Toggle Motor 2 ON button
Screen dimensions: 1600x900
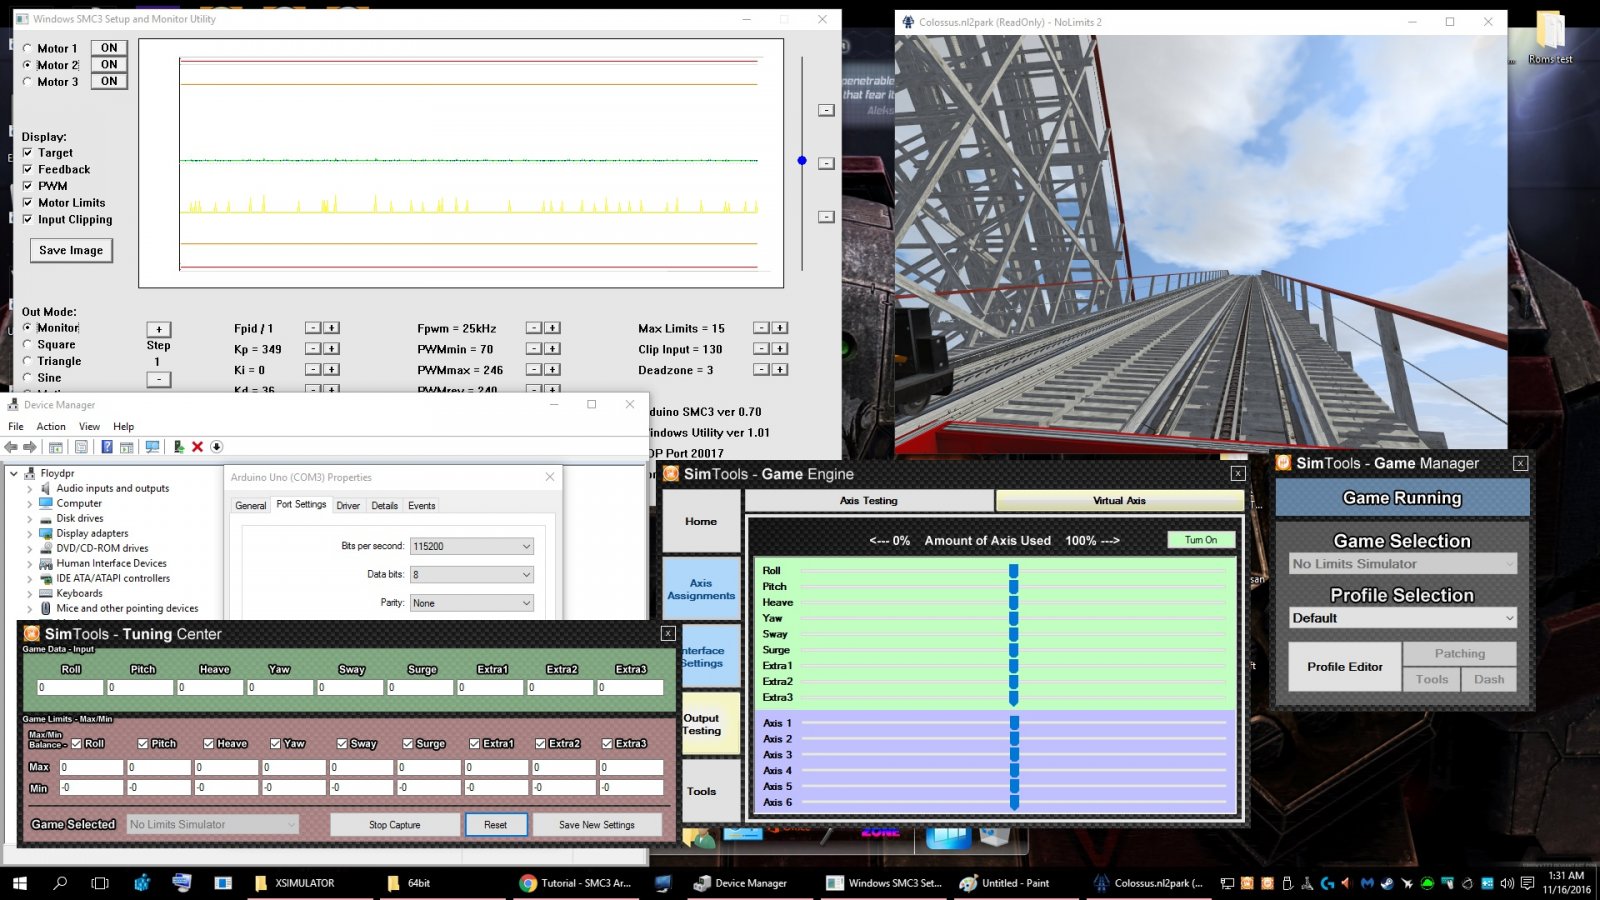point(109,65)
